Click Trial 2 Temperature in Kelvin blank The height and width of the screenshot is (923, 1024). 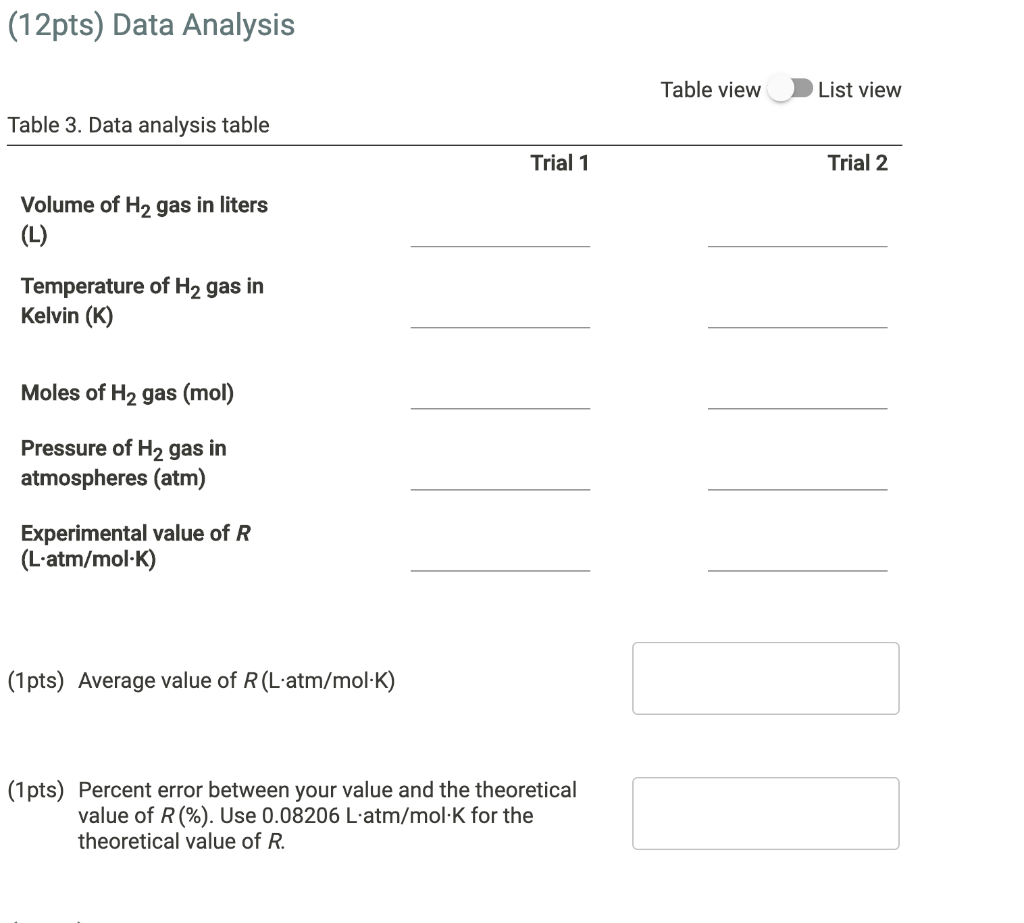(797, 320)
